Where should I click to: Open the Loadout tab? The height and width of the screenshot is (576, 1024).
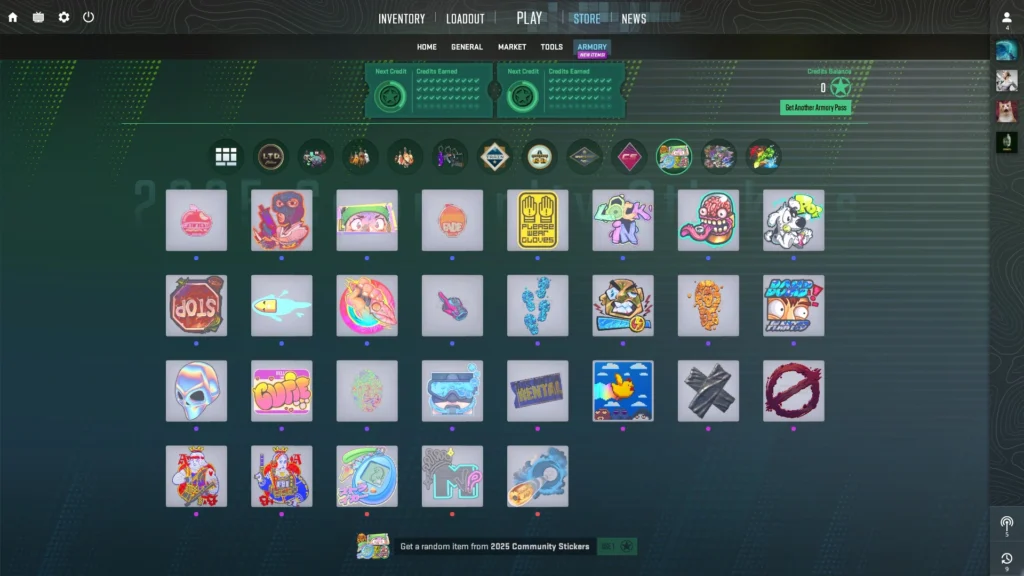pos(465,18)
